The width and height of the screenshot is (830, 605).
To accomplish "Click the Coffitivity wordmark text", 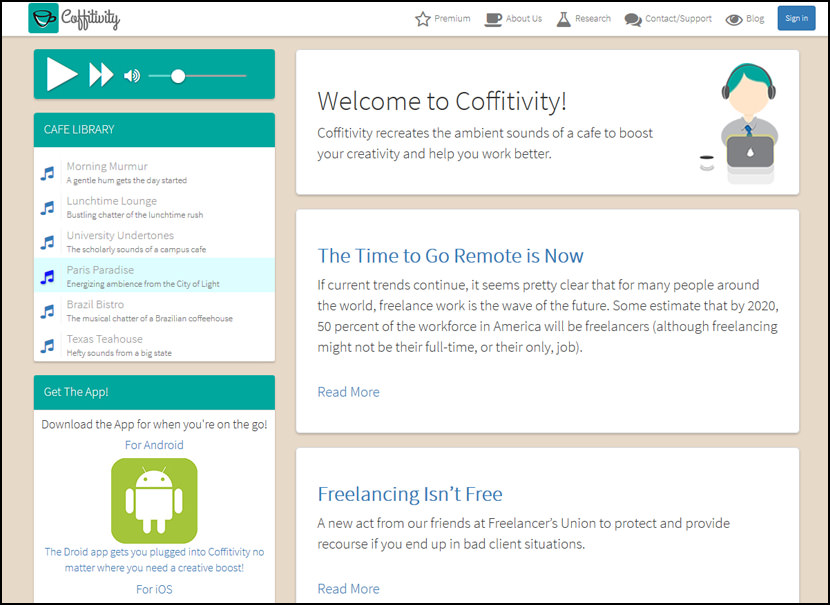I will pos(91,19).
